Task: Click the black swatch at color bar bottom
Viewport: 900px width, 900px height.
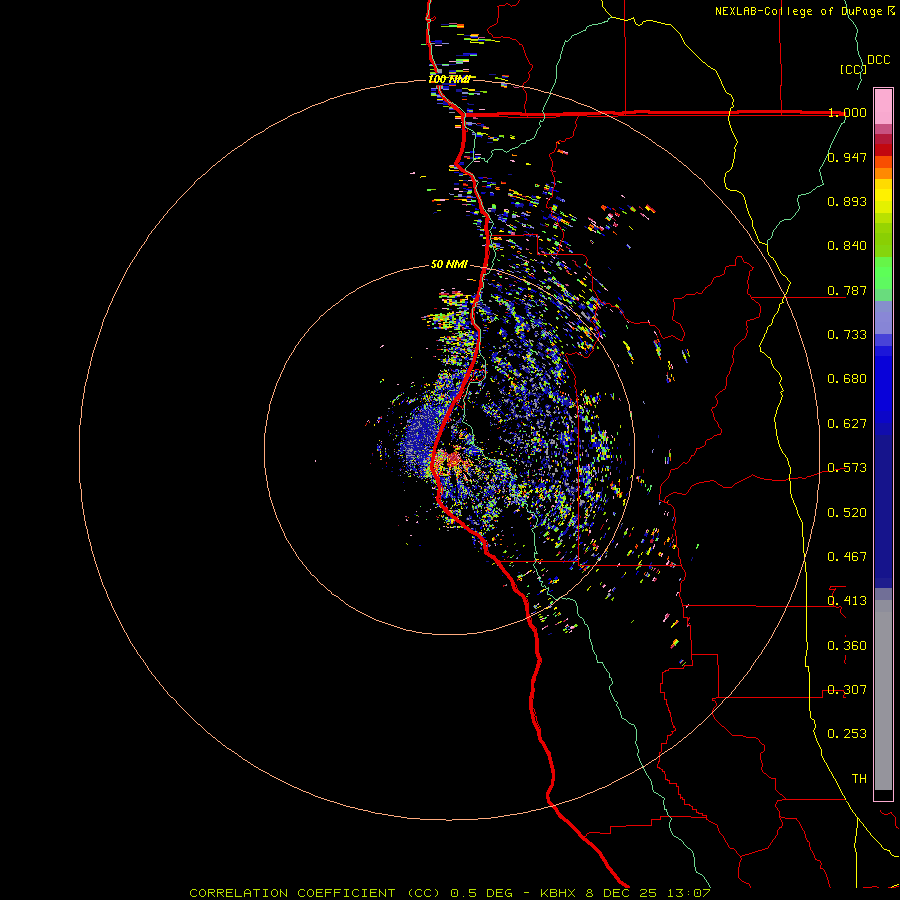Action: tap(883, 795)
